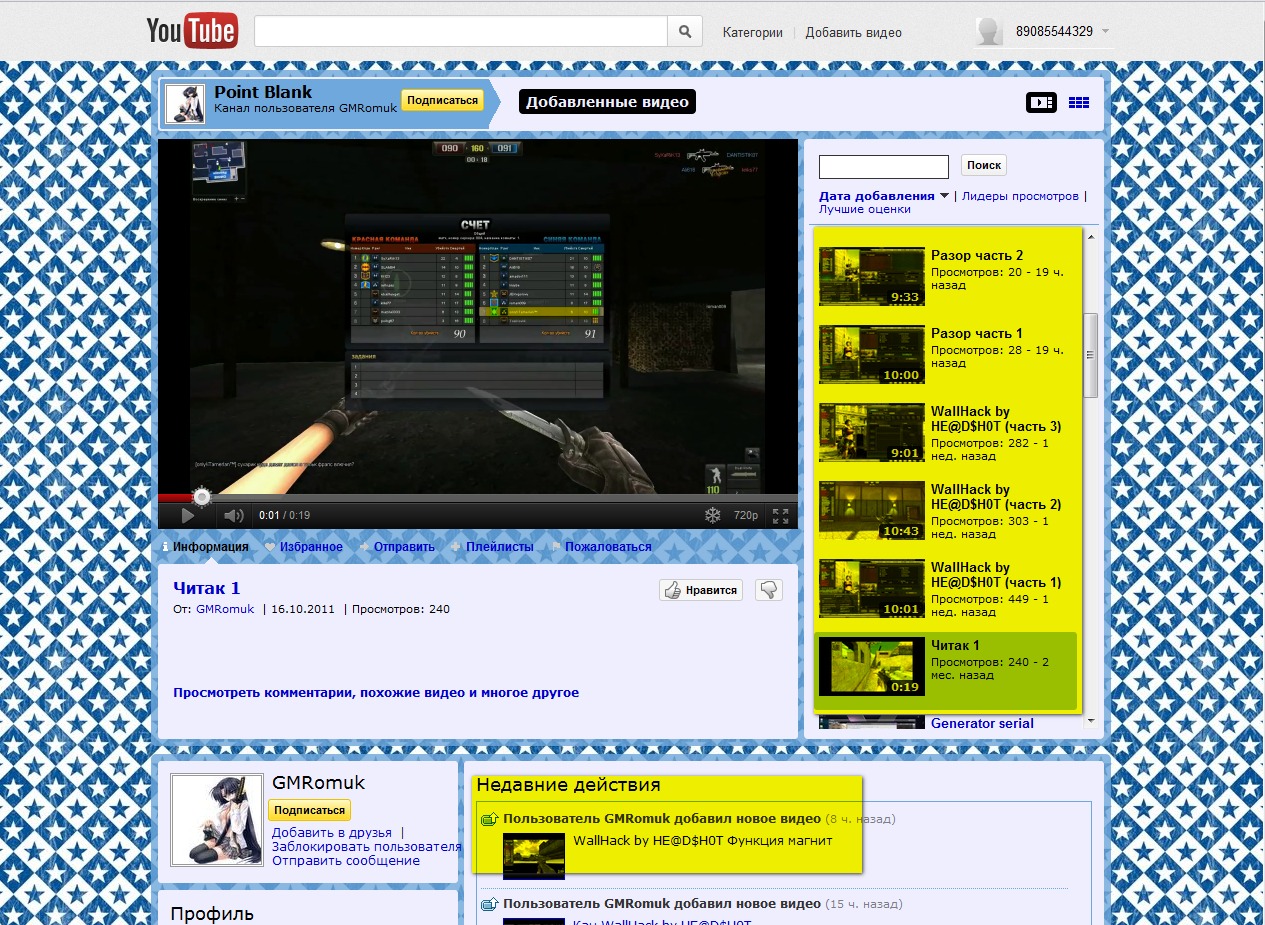The image size is (1265, 925).
Task: Enter fullscreen mode in the player
Action: [x=780, y=516]
